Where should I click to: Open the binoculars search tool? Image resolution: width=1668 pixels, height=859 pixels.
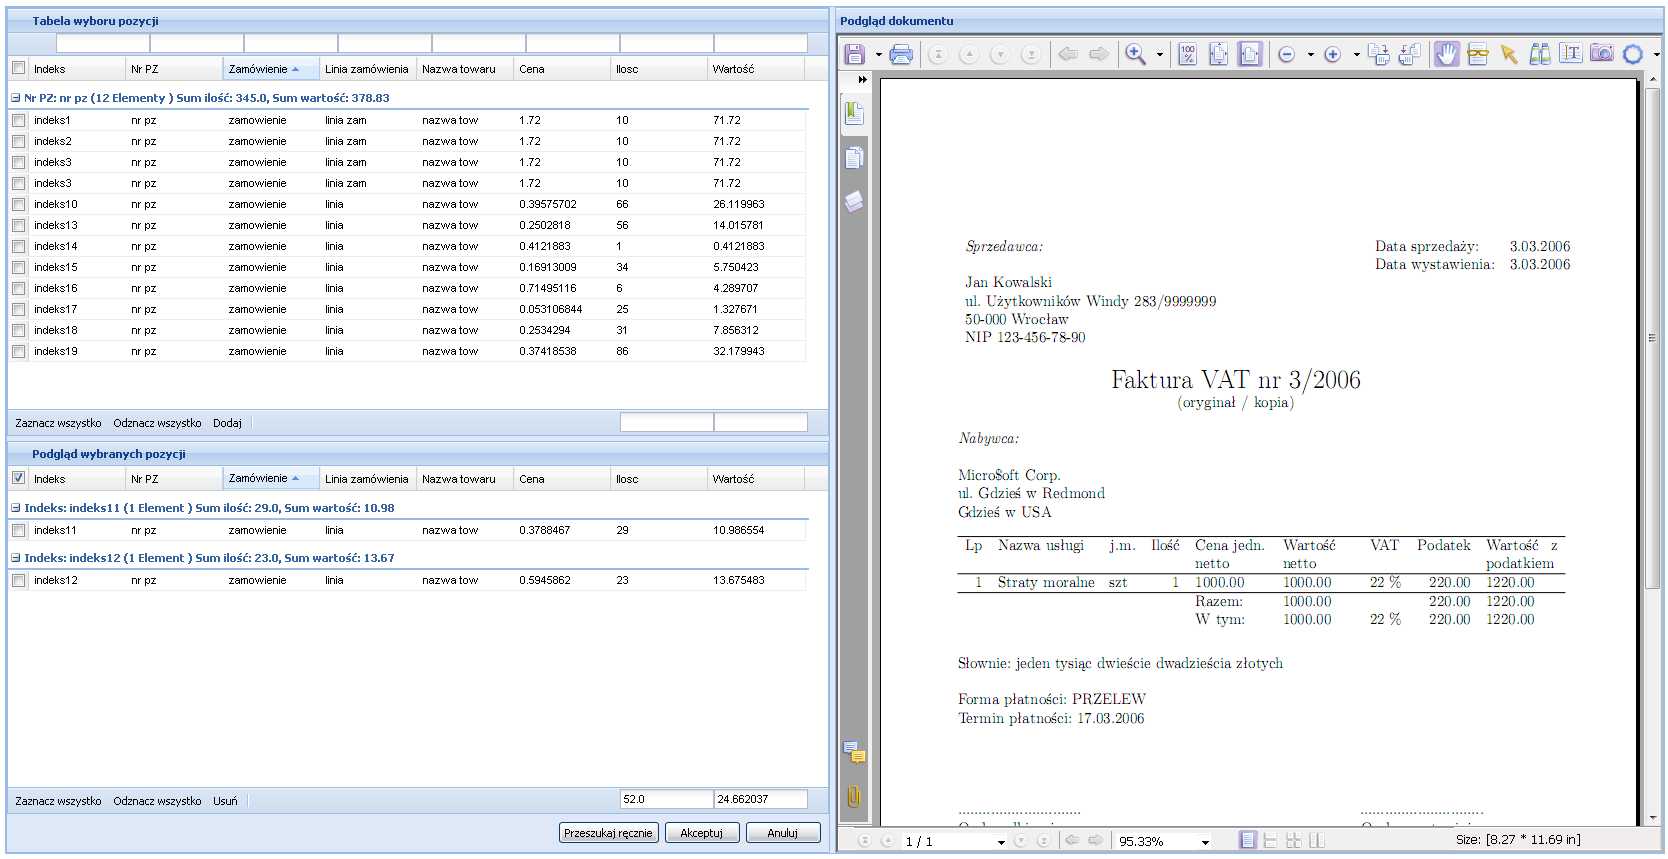point(1540,54)
